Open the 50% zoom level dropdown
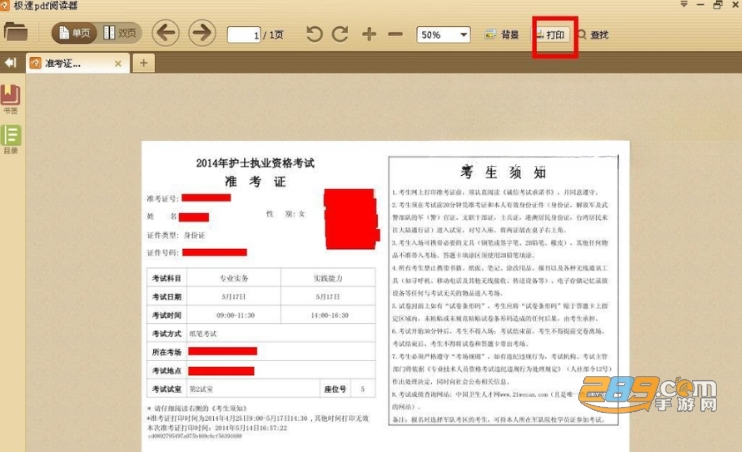The height and width of the screenshot is (452, 742). pos(443,35)
